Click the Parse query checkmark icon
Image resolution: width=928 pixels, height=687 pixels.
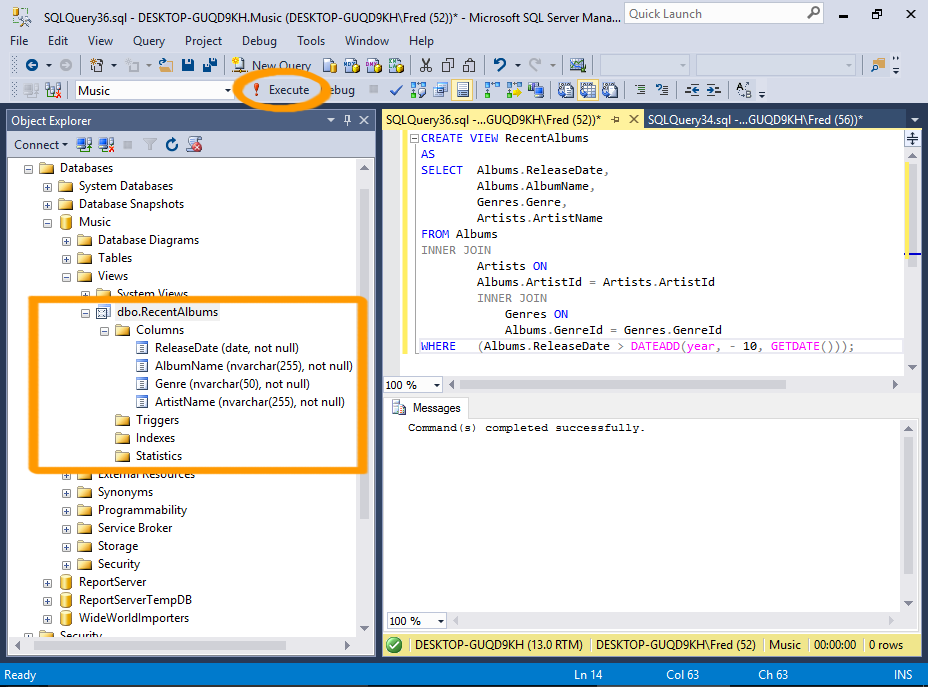click(396, 90)
